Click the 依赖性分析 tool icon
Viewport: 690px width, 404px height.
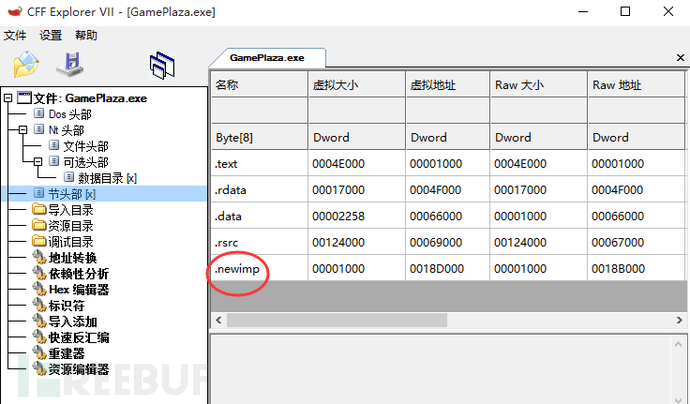coord(39,273)
